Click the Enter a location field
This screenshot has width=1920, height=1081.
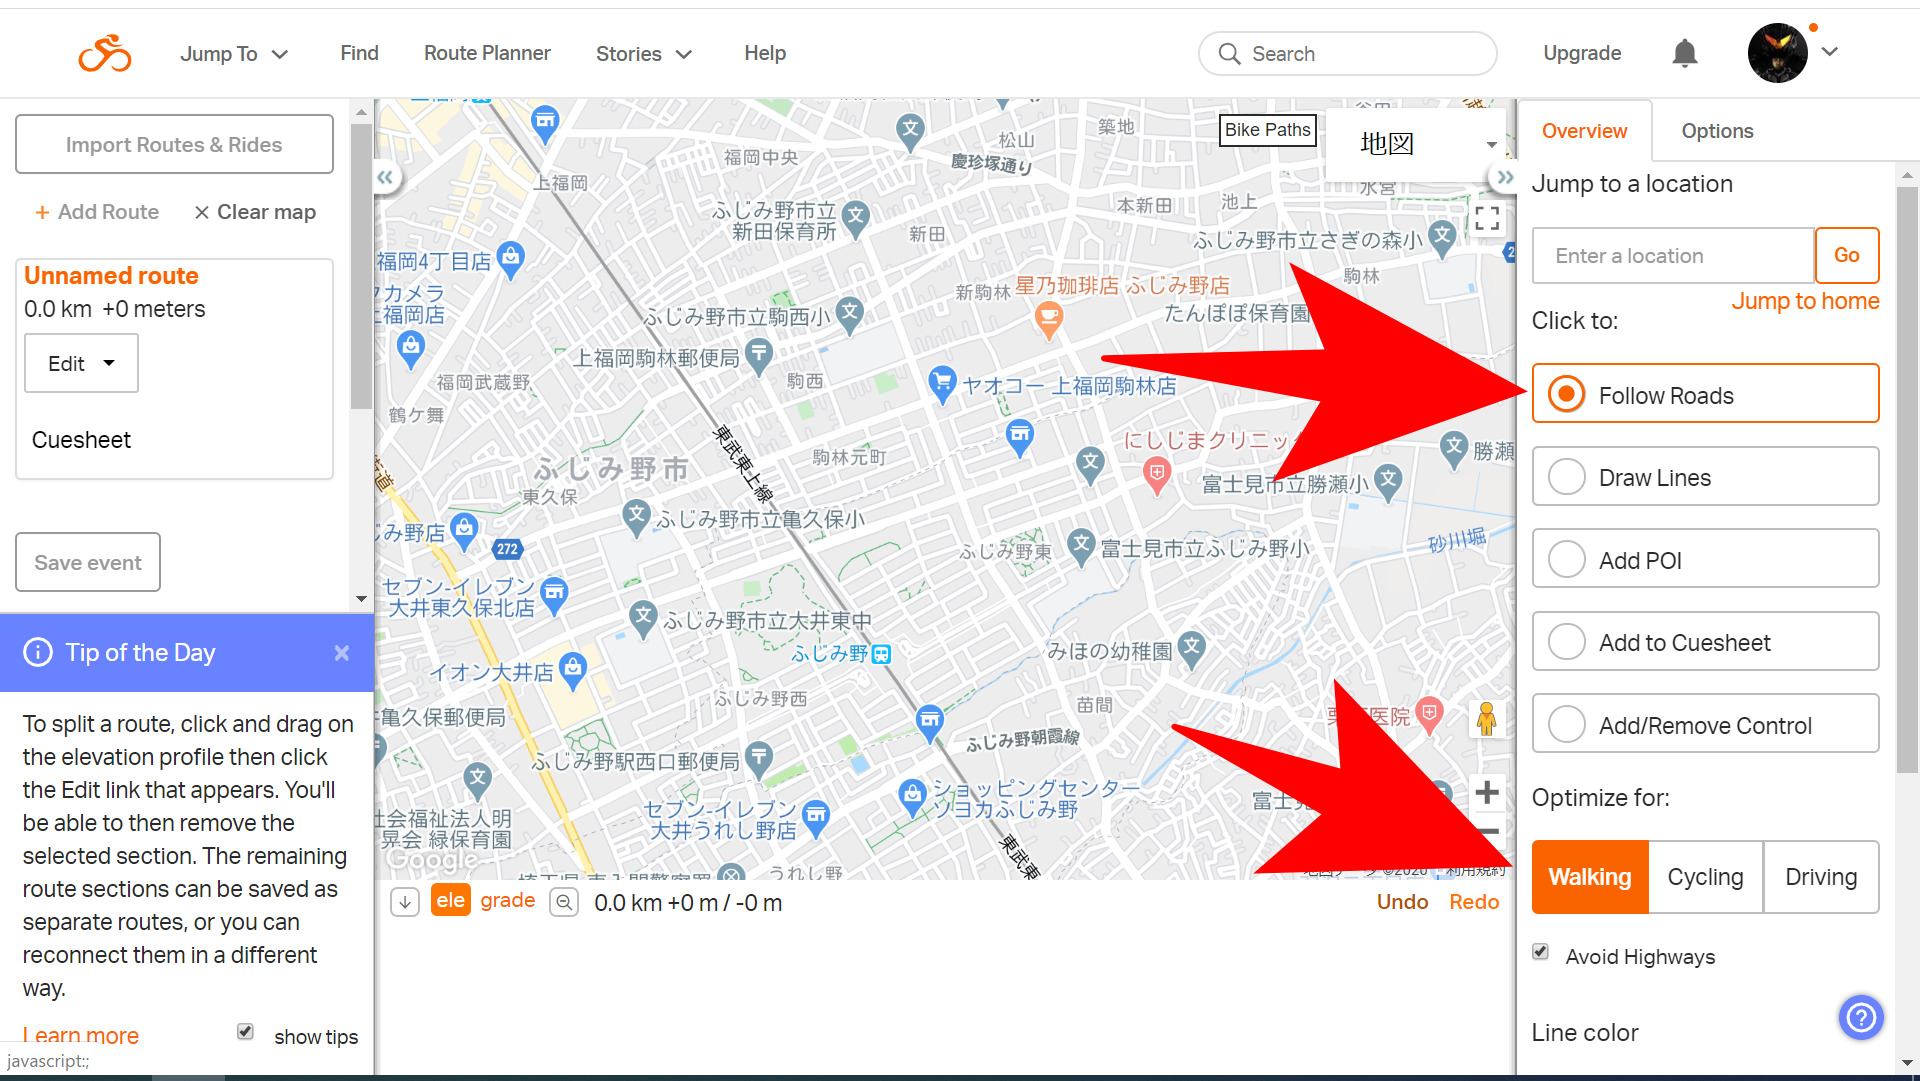tap(1673, 256)
